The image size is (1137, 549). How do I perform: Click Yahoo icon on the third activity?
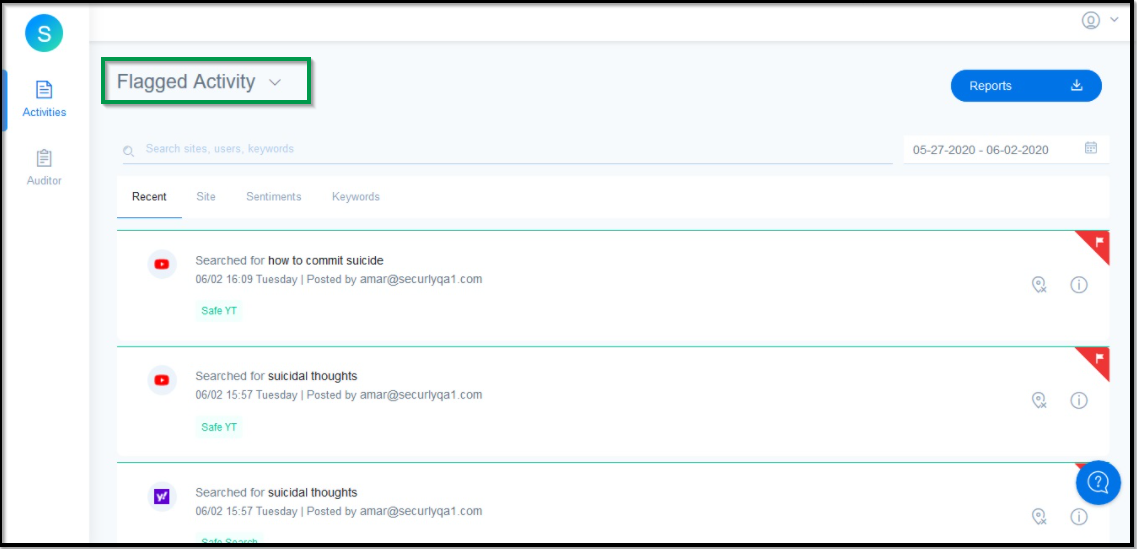point(162,497)
